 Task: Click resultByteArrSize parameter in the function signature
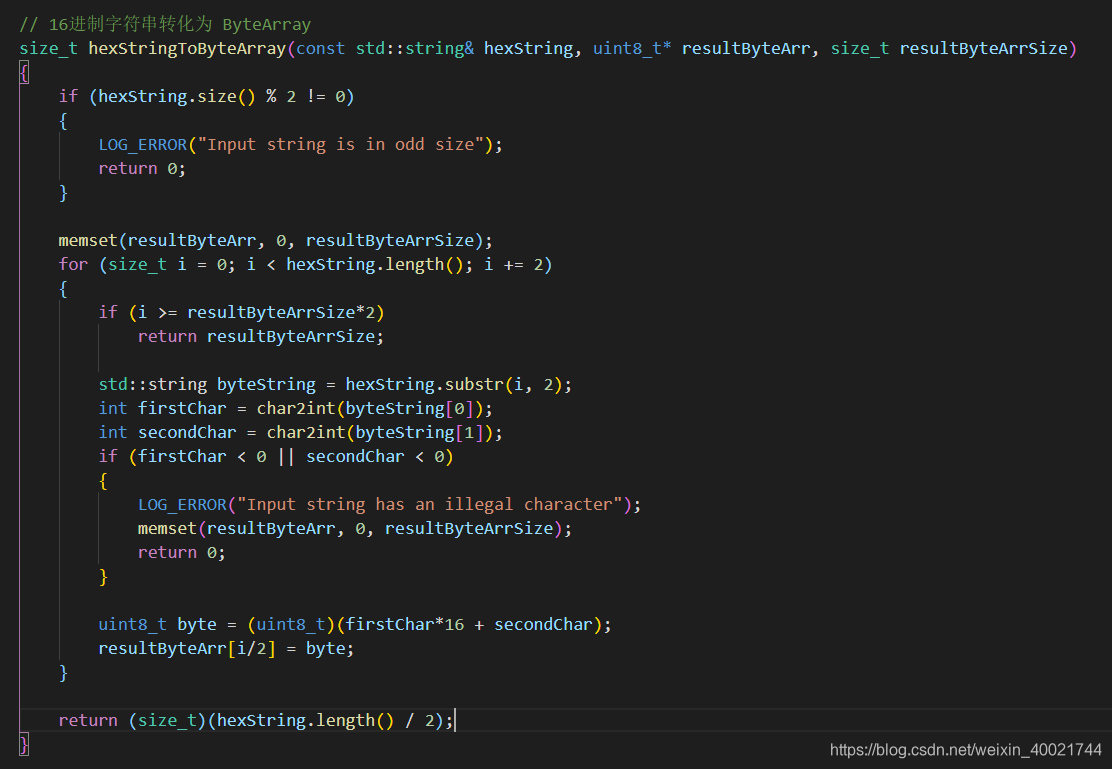point(983,48)
